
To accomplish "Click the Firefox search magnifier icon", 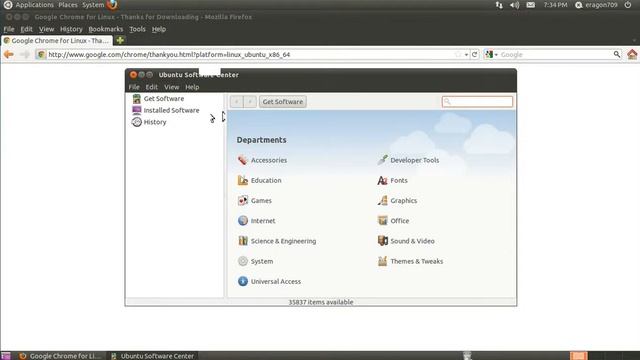I will click(x=616, y=54).
